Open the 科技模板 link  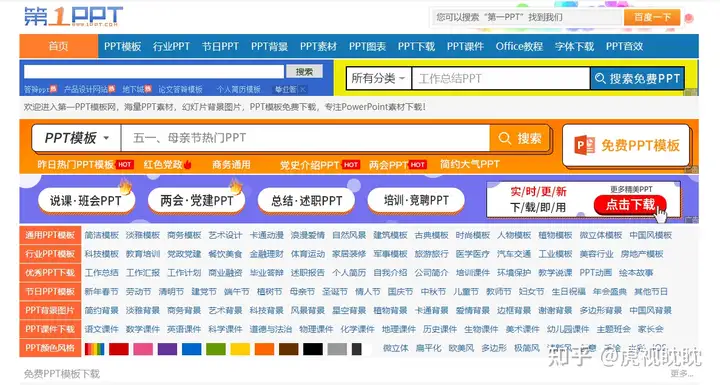tap(101, 254)
